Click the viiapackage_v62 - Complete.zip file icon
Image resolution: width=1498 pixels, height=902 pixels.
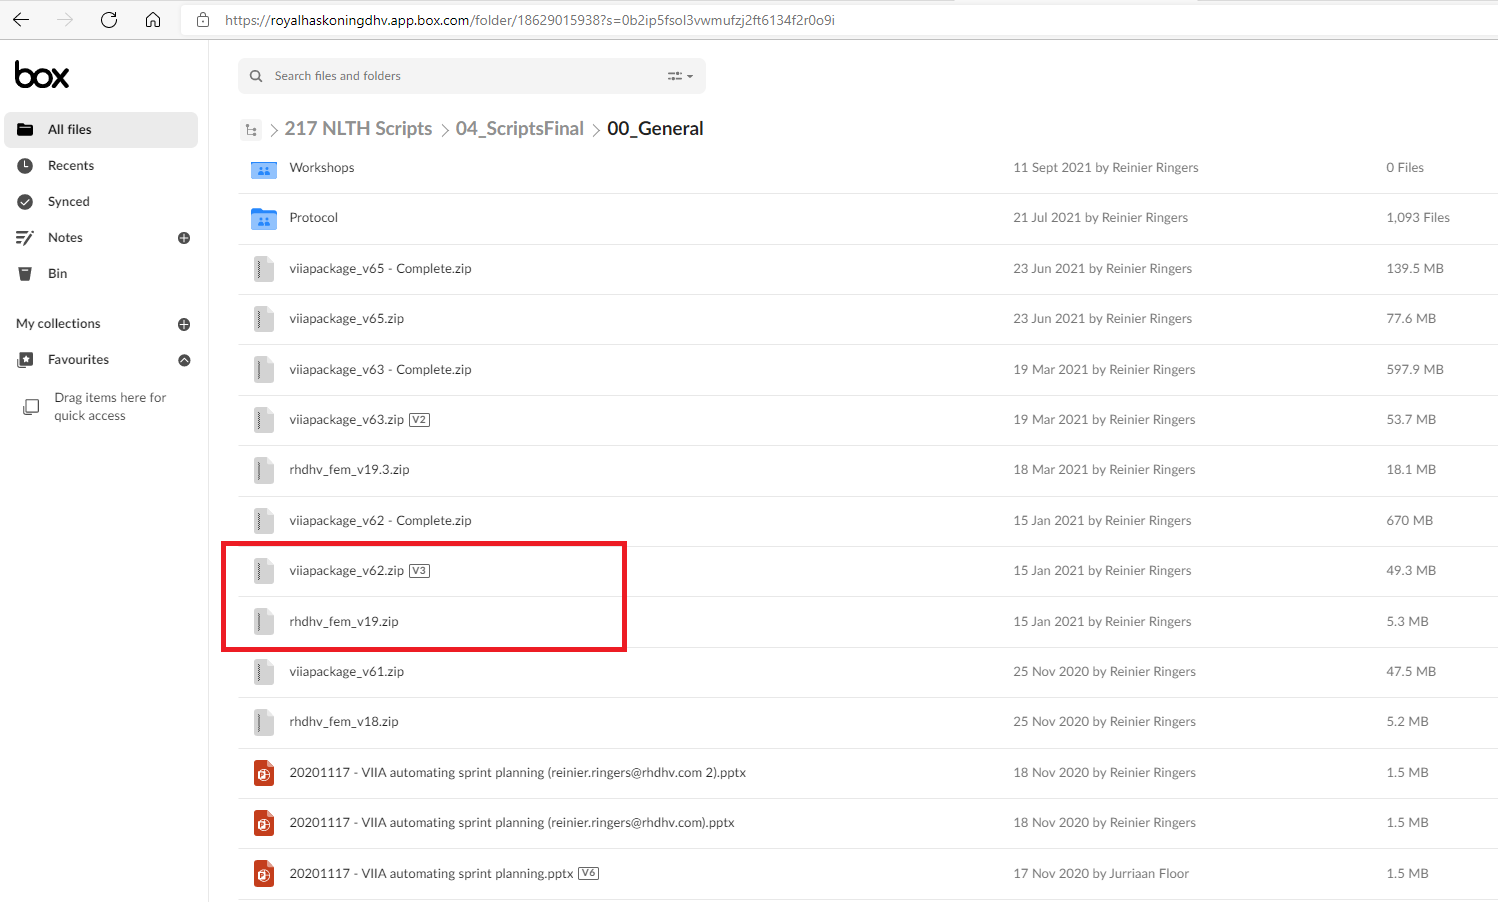264,521
